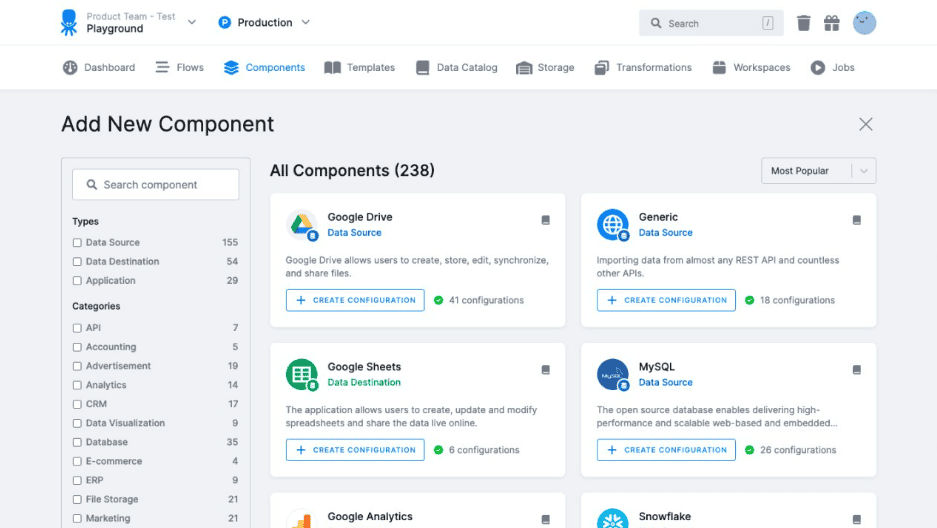This screenshot has width=937, height=528.
Task: Create configuration for Google Sheets
Action: [355, 450]
